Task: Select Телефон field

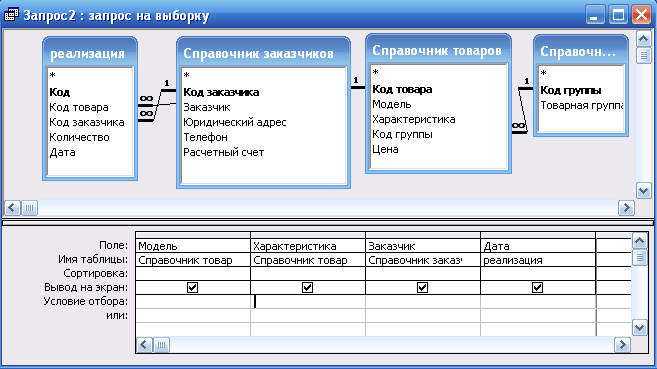Action: pyautogui.click(x=205, y=137)
